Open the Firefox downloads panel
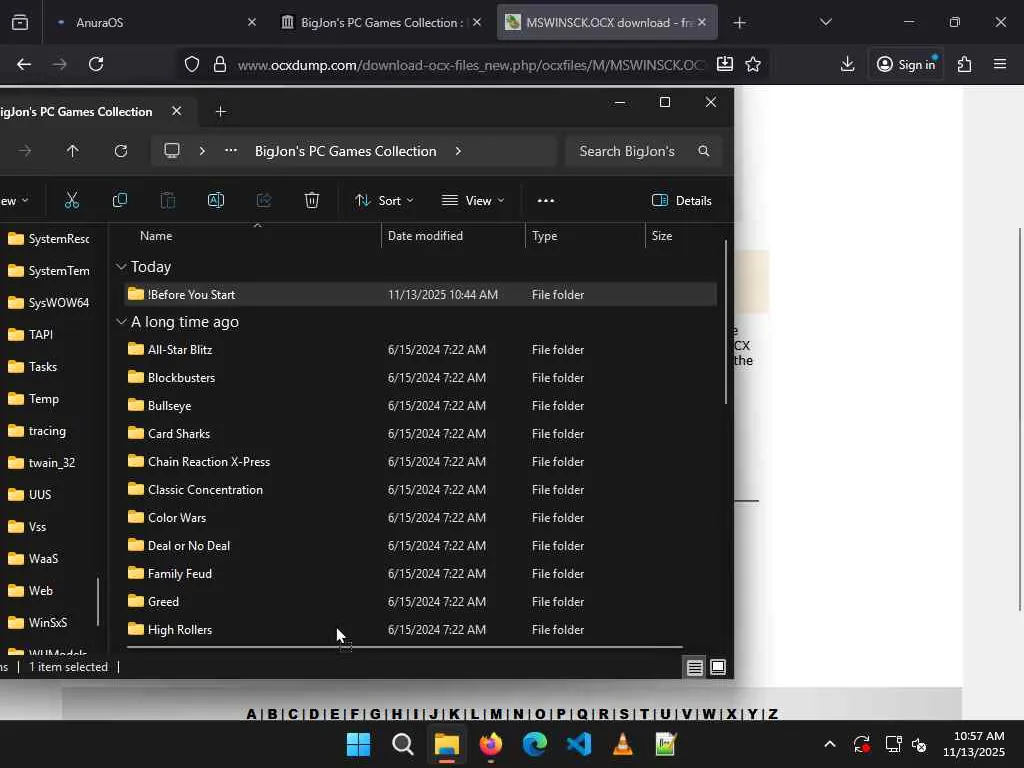This screenshot has width=1024, height=768. pyautogui.click(x=847, y=64)
